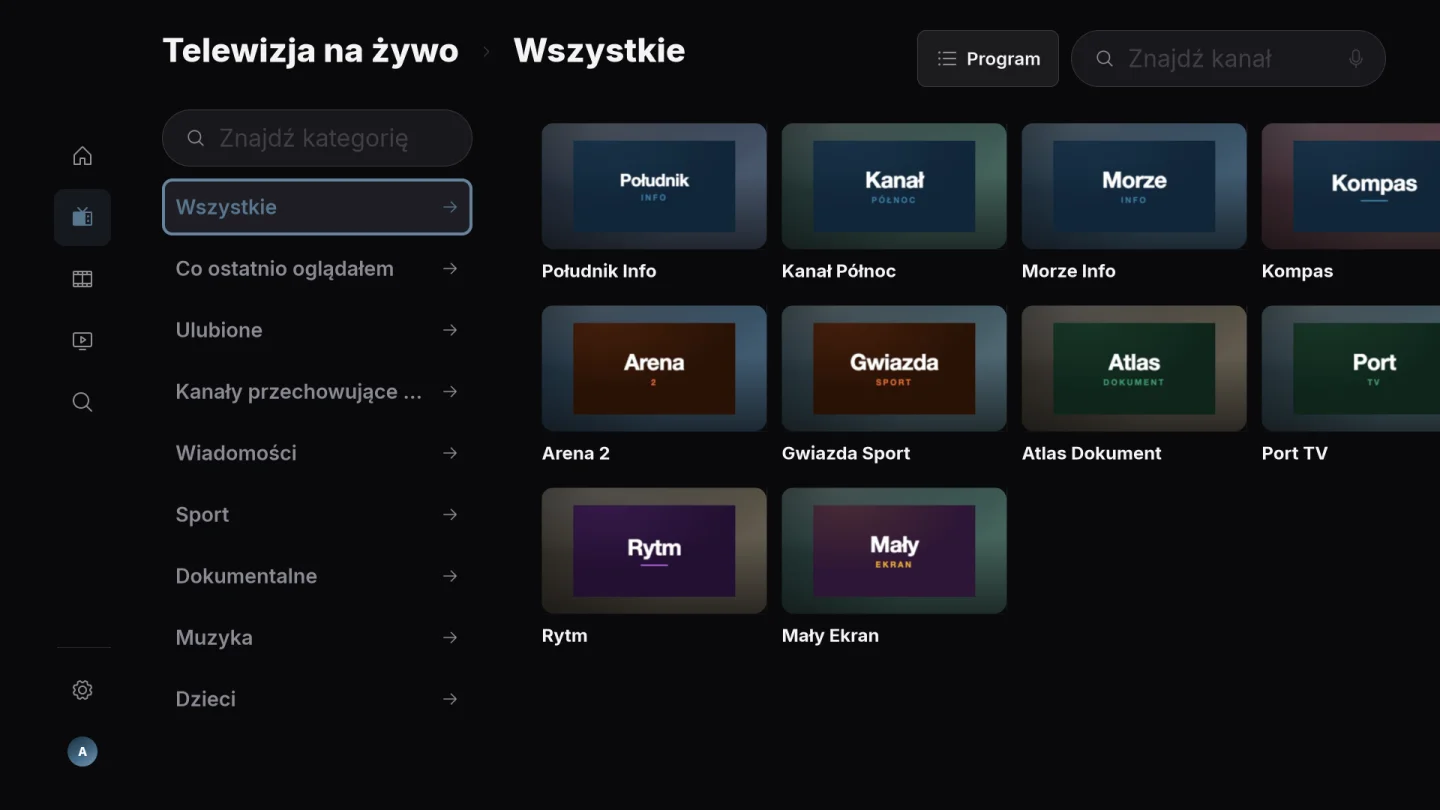Open the Dokumentalne category
The height and width of the screenshot is (810, 1440).
[x=317, y=576]
